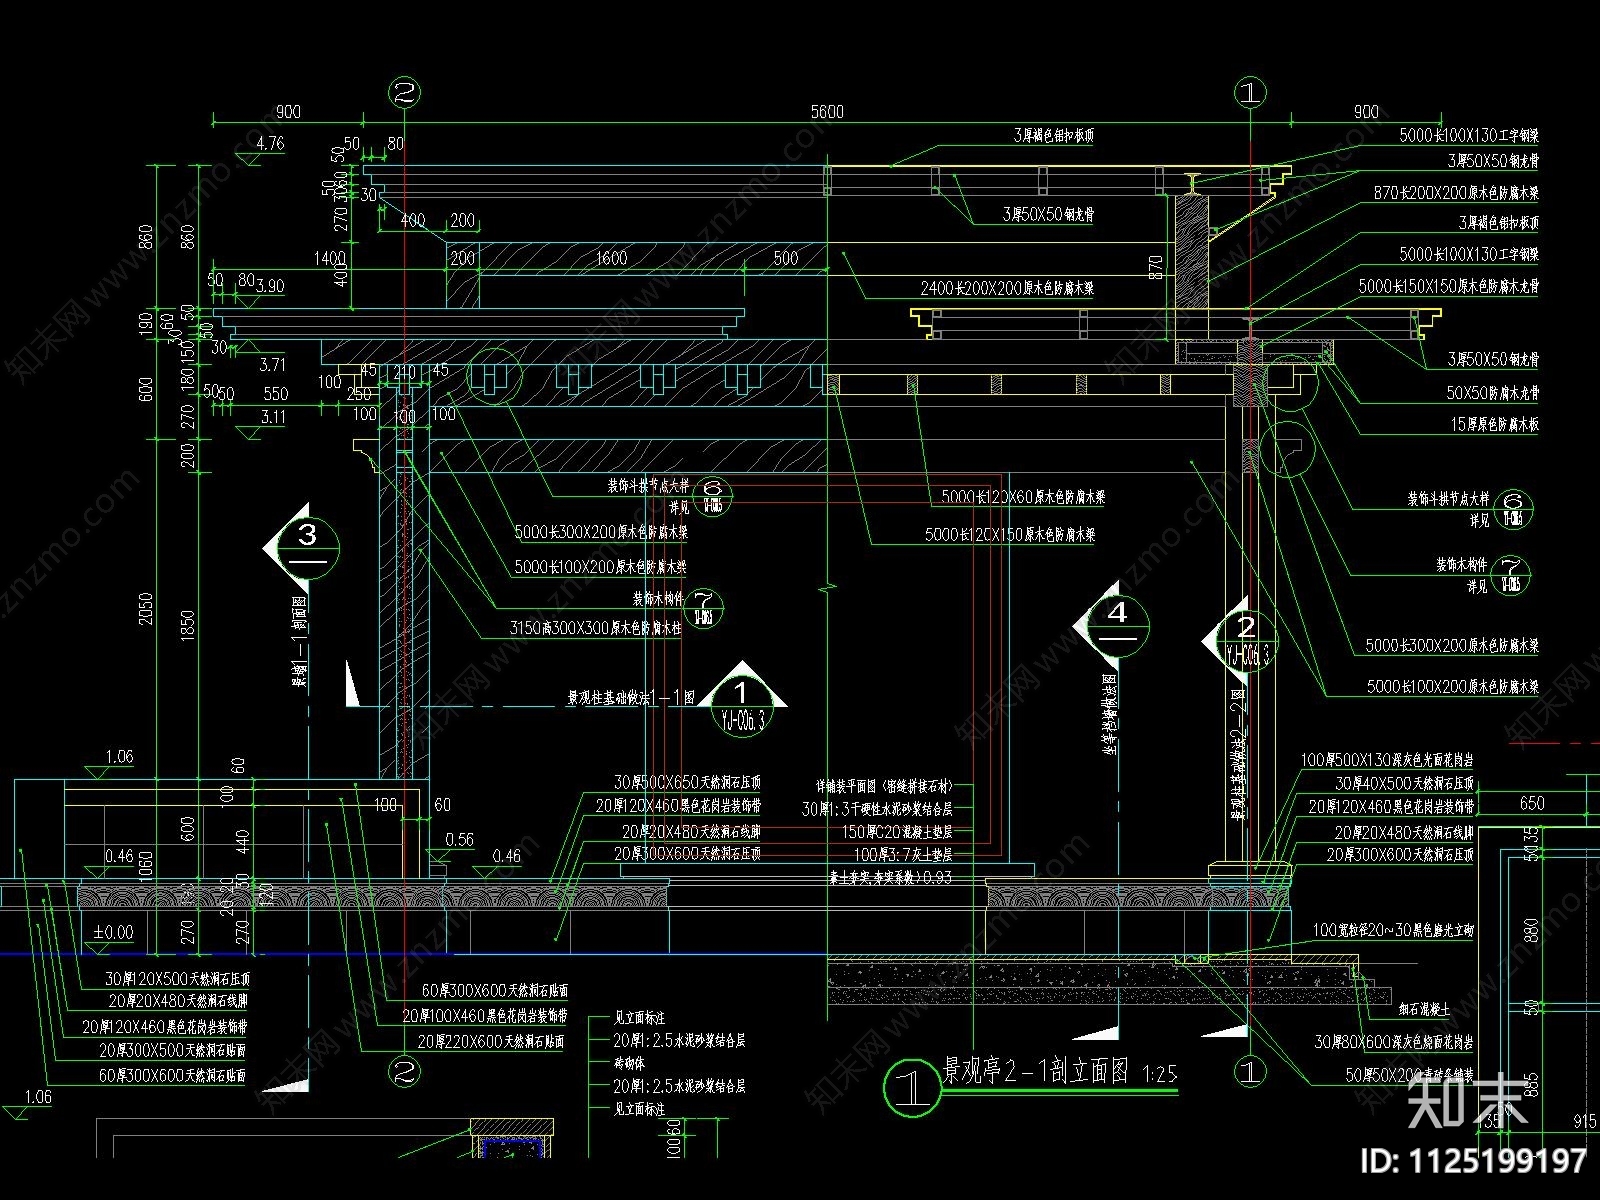Screen dimensions: 1600x1200
Task: Click the 5600 span dimension at top
Action: pyautogui.click(x=827, y=112)
